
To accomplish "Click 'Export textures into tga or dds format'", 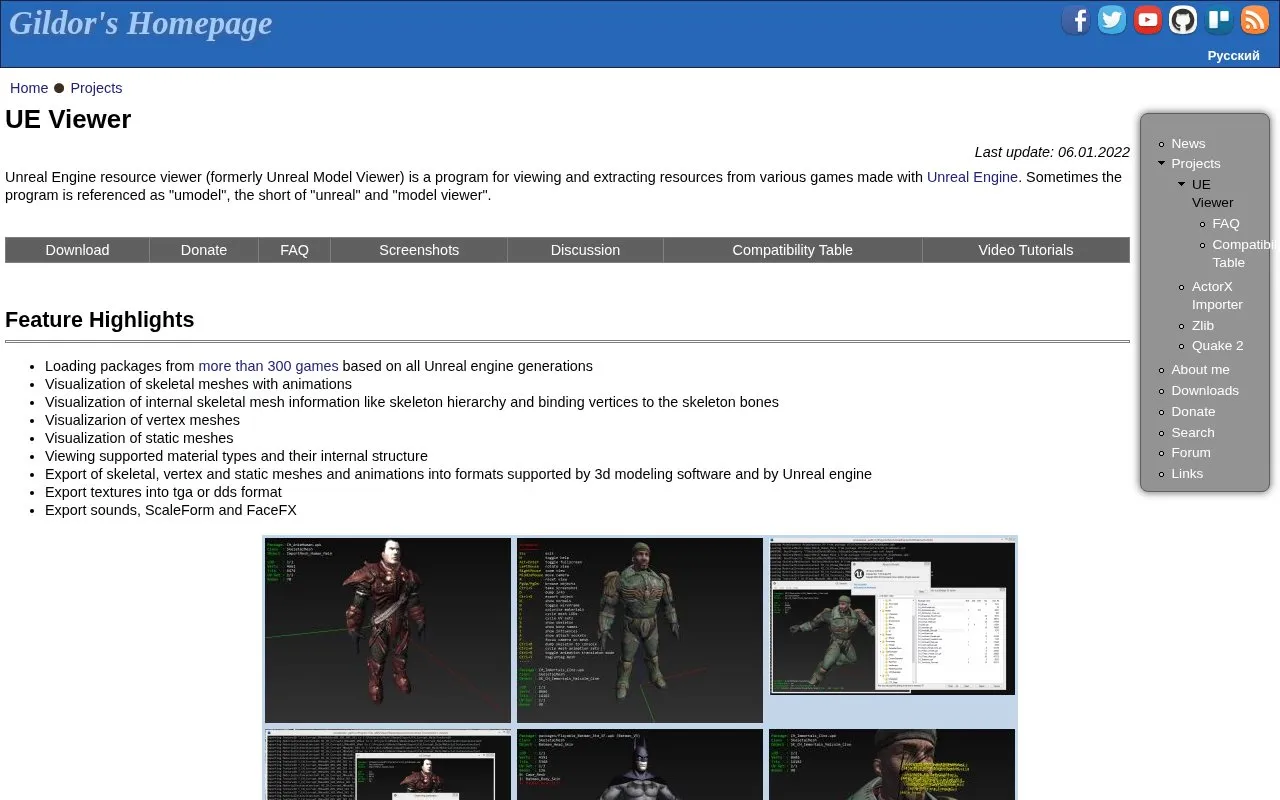I will 163,492.
